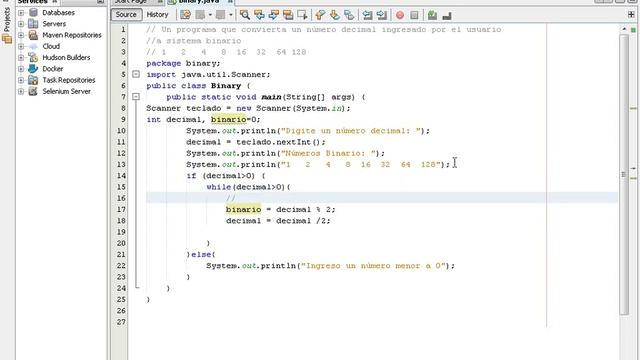Switch to the History view
The width and height of the screenshot is (640, 360).
[x=157, y=15]
